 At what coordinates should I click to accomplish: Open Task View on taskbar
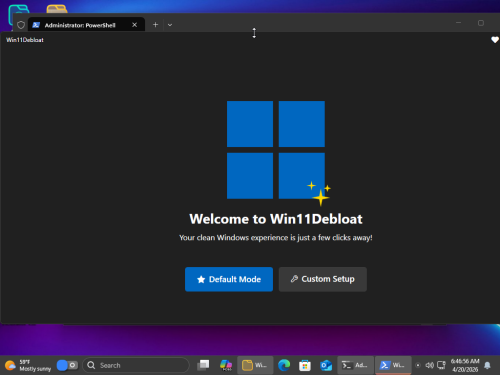tap(203, 365)
